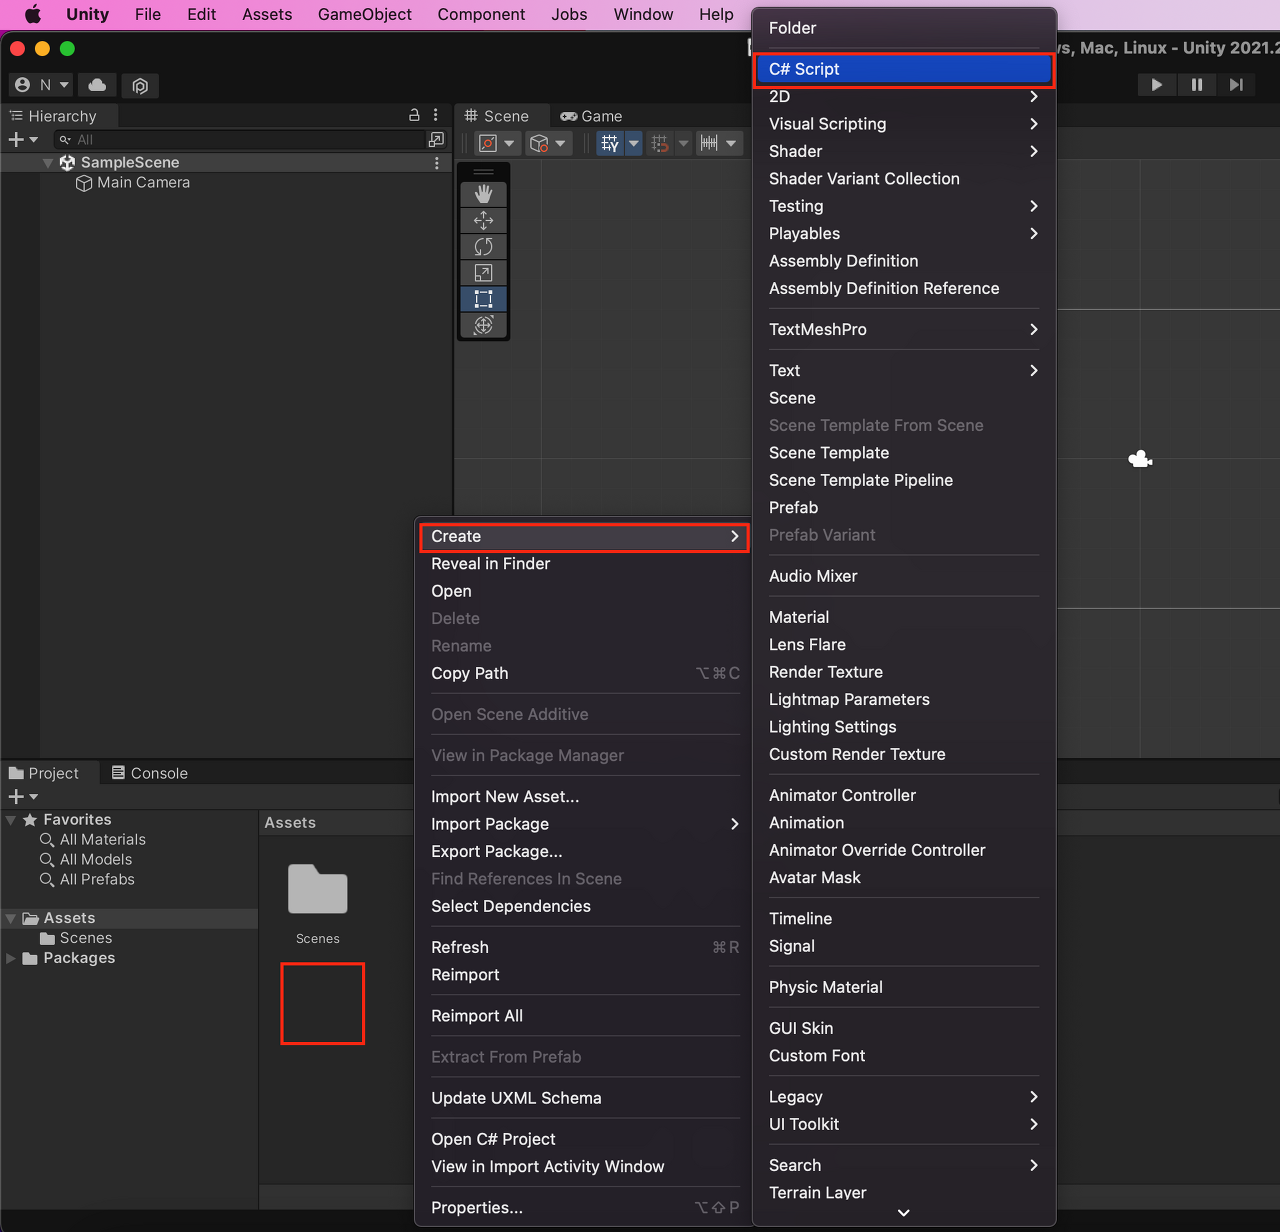Open the 2D submenu

coord(904,96)
